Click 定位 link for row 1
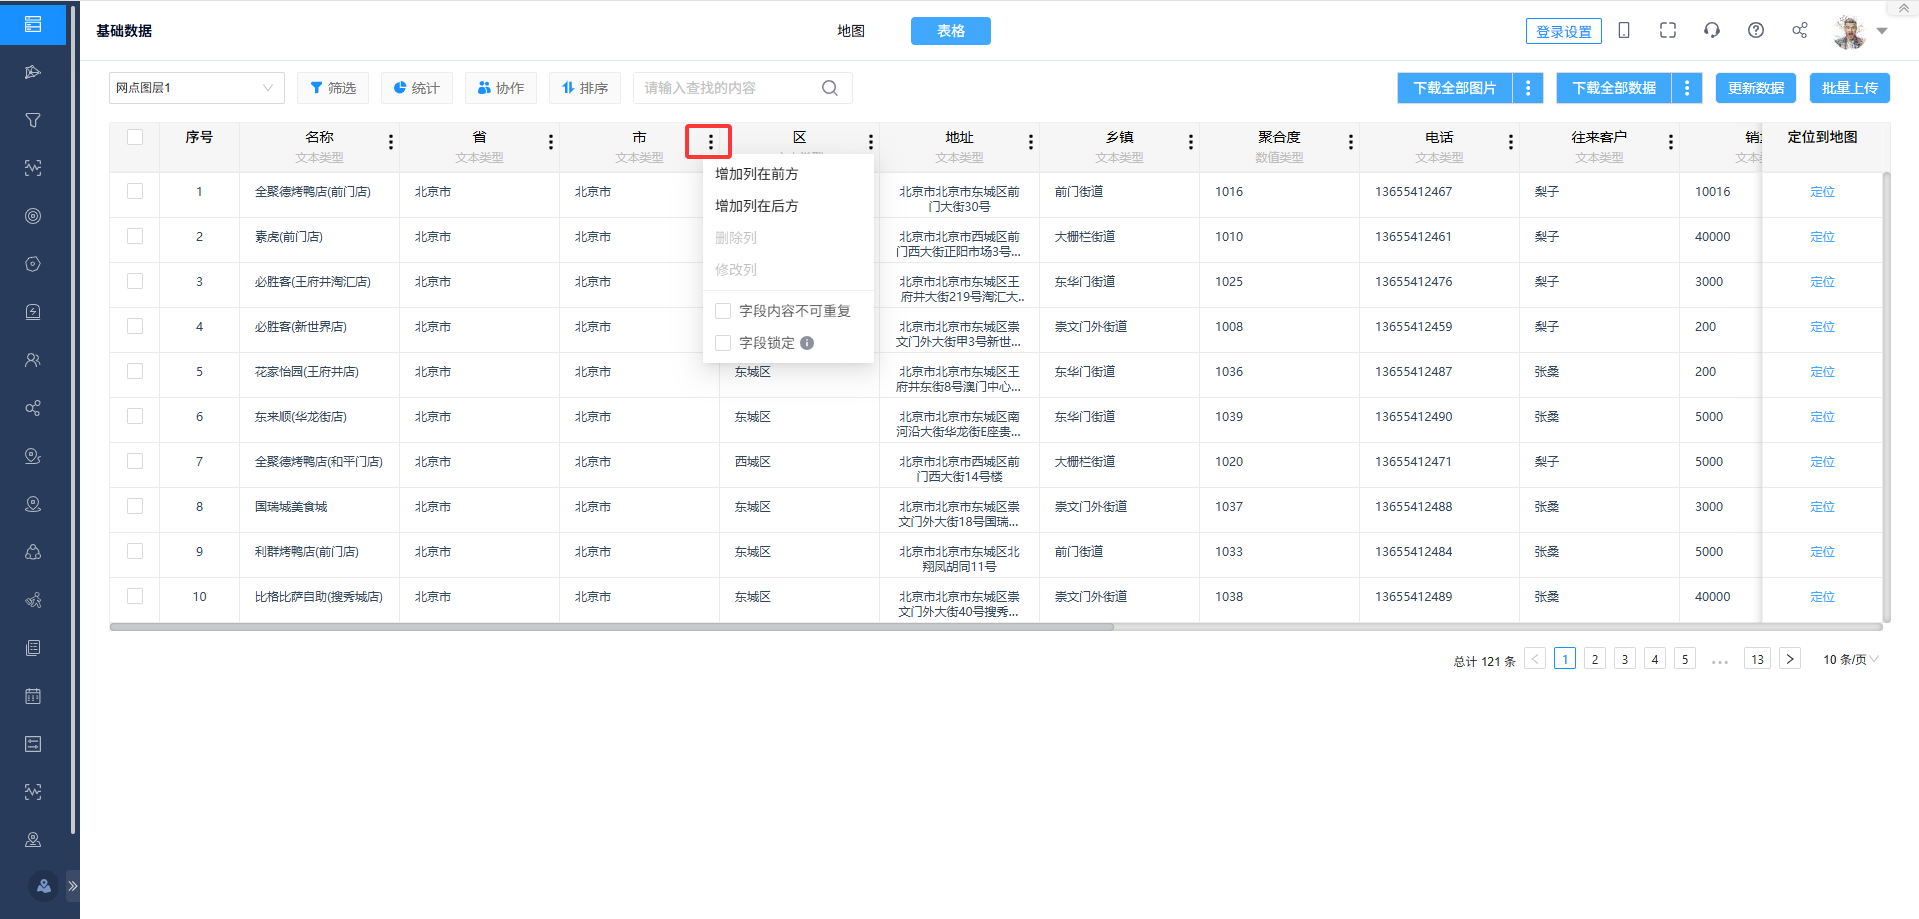 tap(1822, 192)
